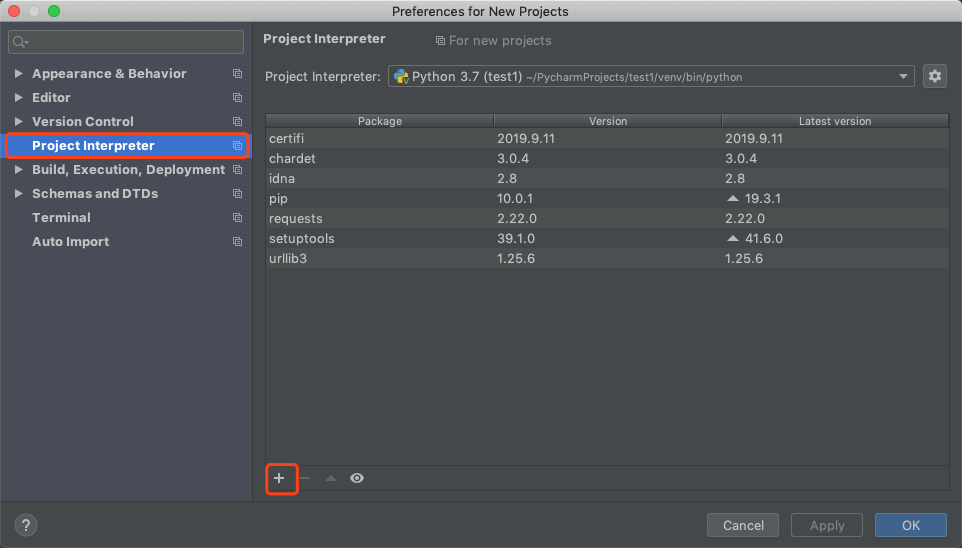
Task: Select the urllib3 package row
Action: (607, 258)
